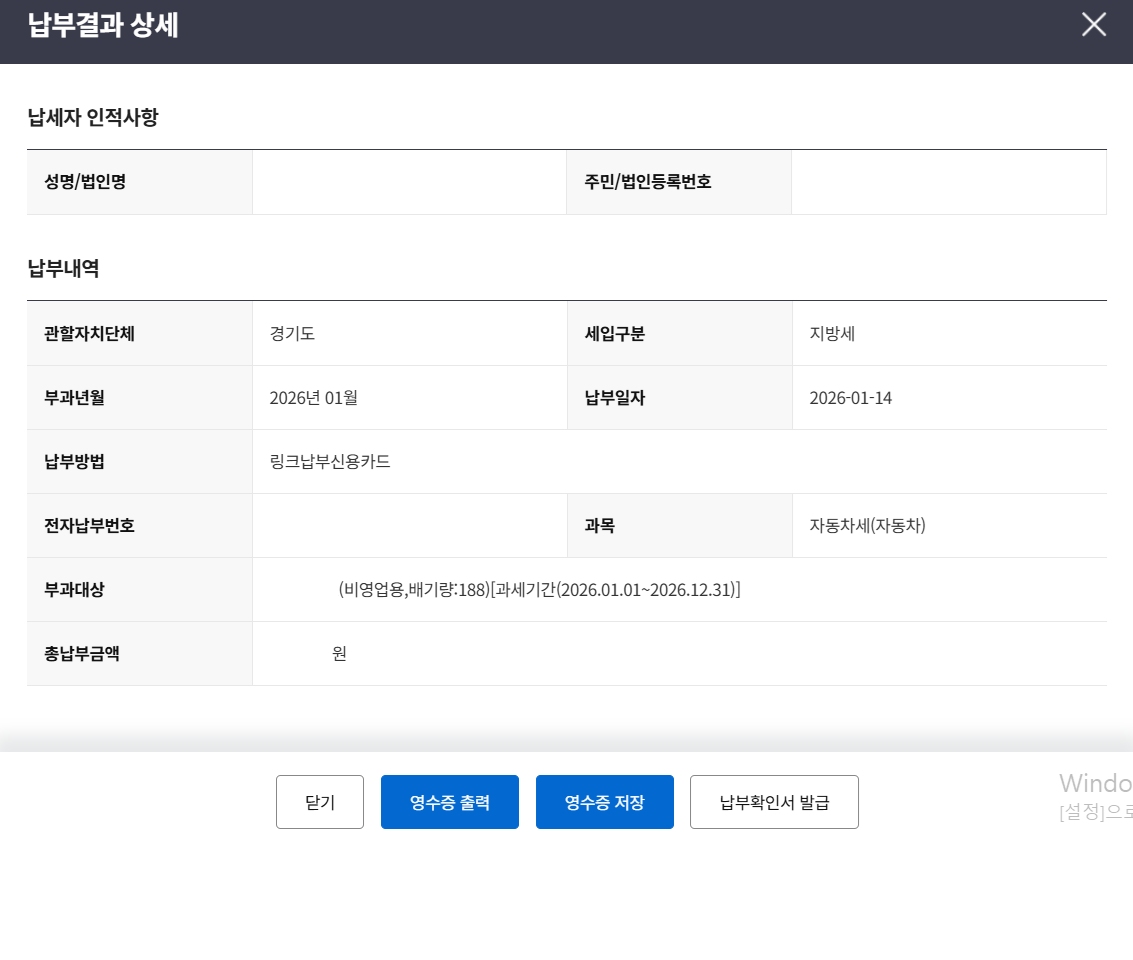Select the 성명/법인명 value cell

[408, 181]
